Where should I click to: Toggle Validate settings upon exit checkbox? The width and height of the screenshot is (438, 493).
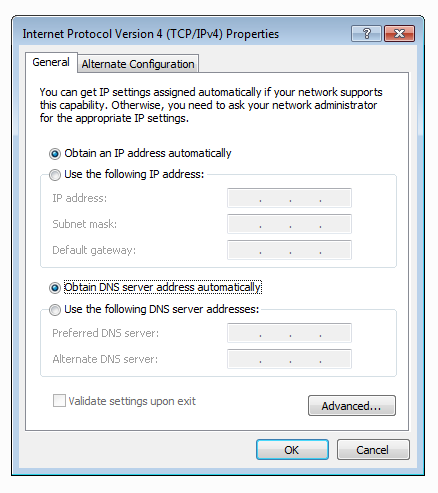pos(59,401)
